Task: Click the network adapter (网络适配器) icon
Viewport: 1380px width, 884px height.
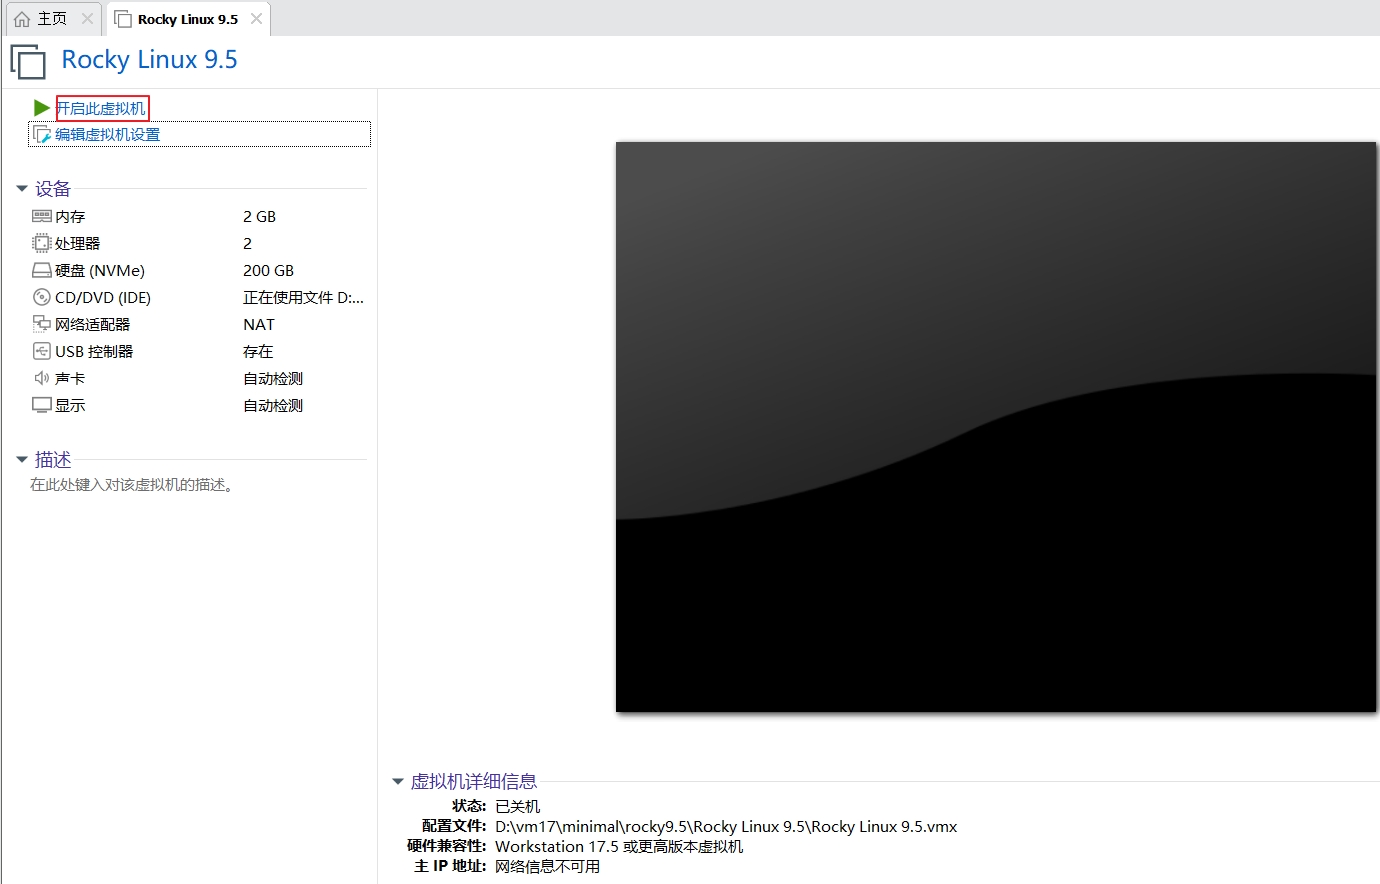Action: point(42,324)
